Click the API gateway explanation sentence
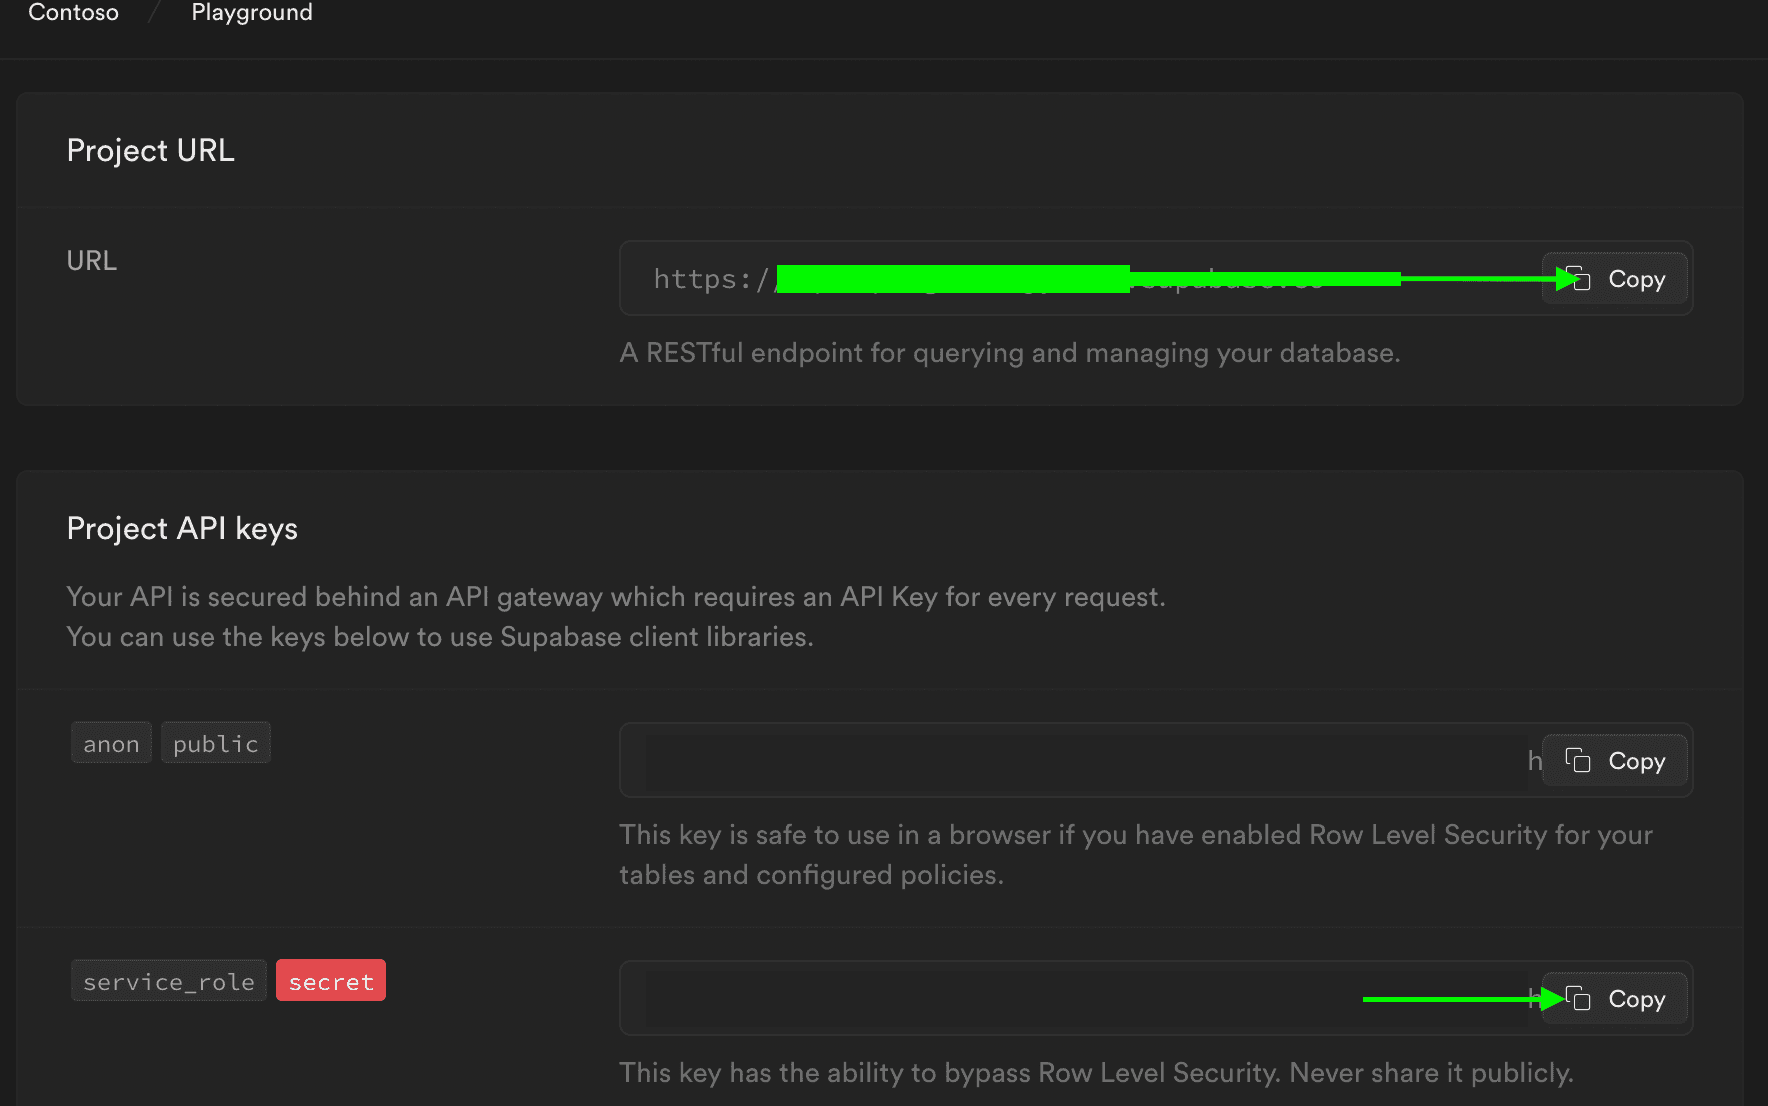 [x=615, y=597]
